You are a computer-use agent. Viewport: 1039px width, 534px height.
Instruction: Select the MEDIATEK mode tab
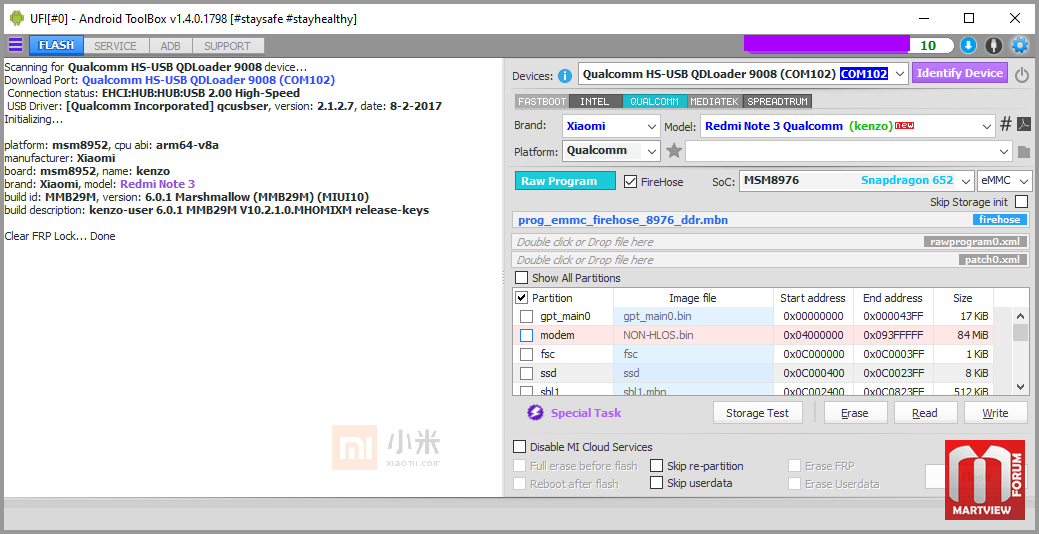pos(715,101)
